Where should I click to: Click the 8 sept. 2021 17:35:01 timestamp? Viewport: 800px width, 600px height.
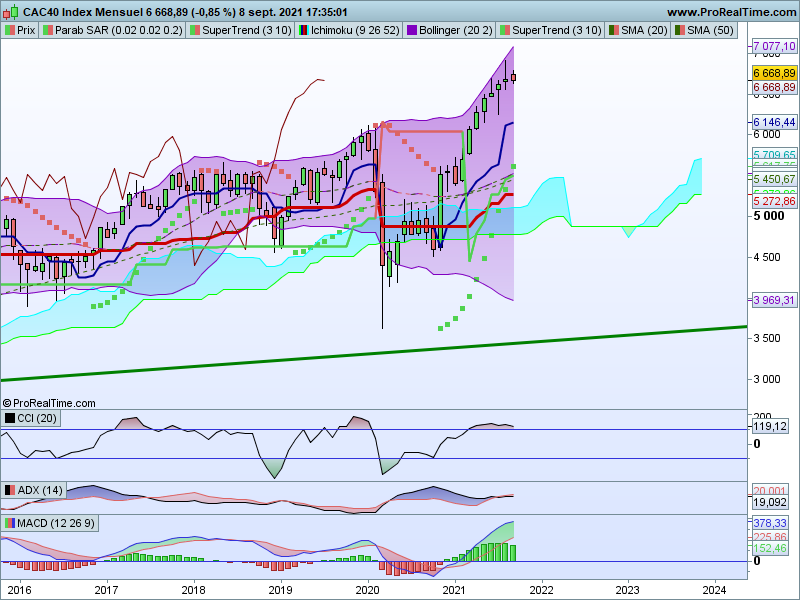point(293,12)
